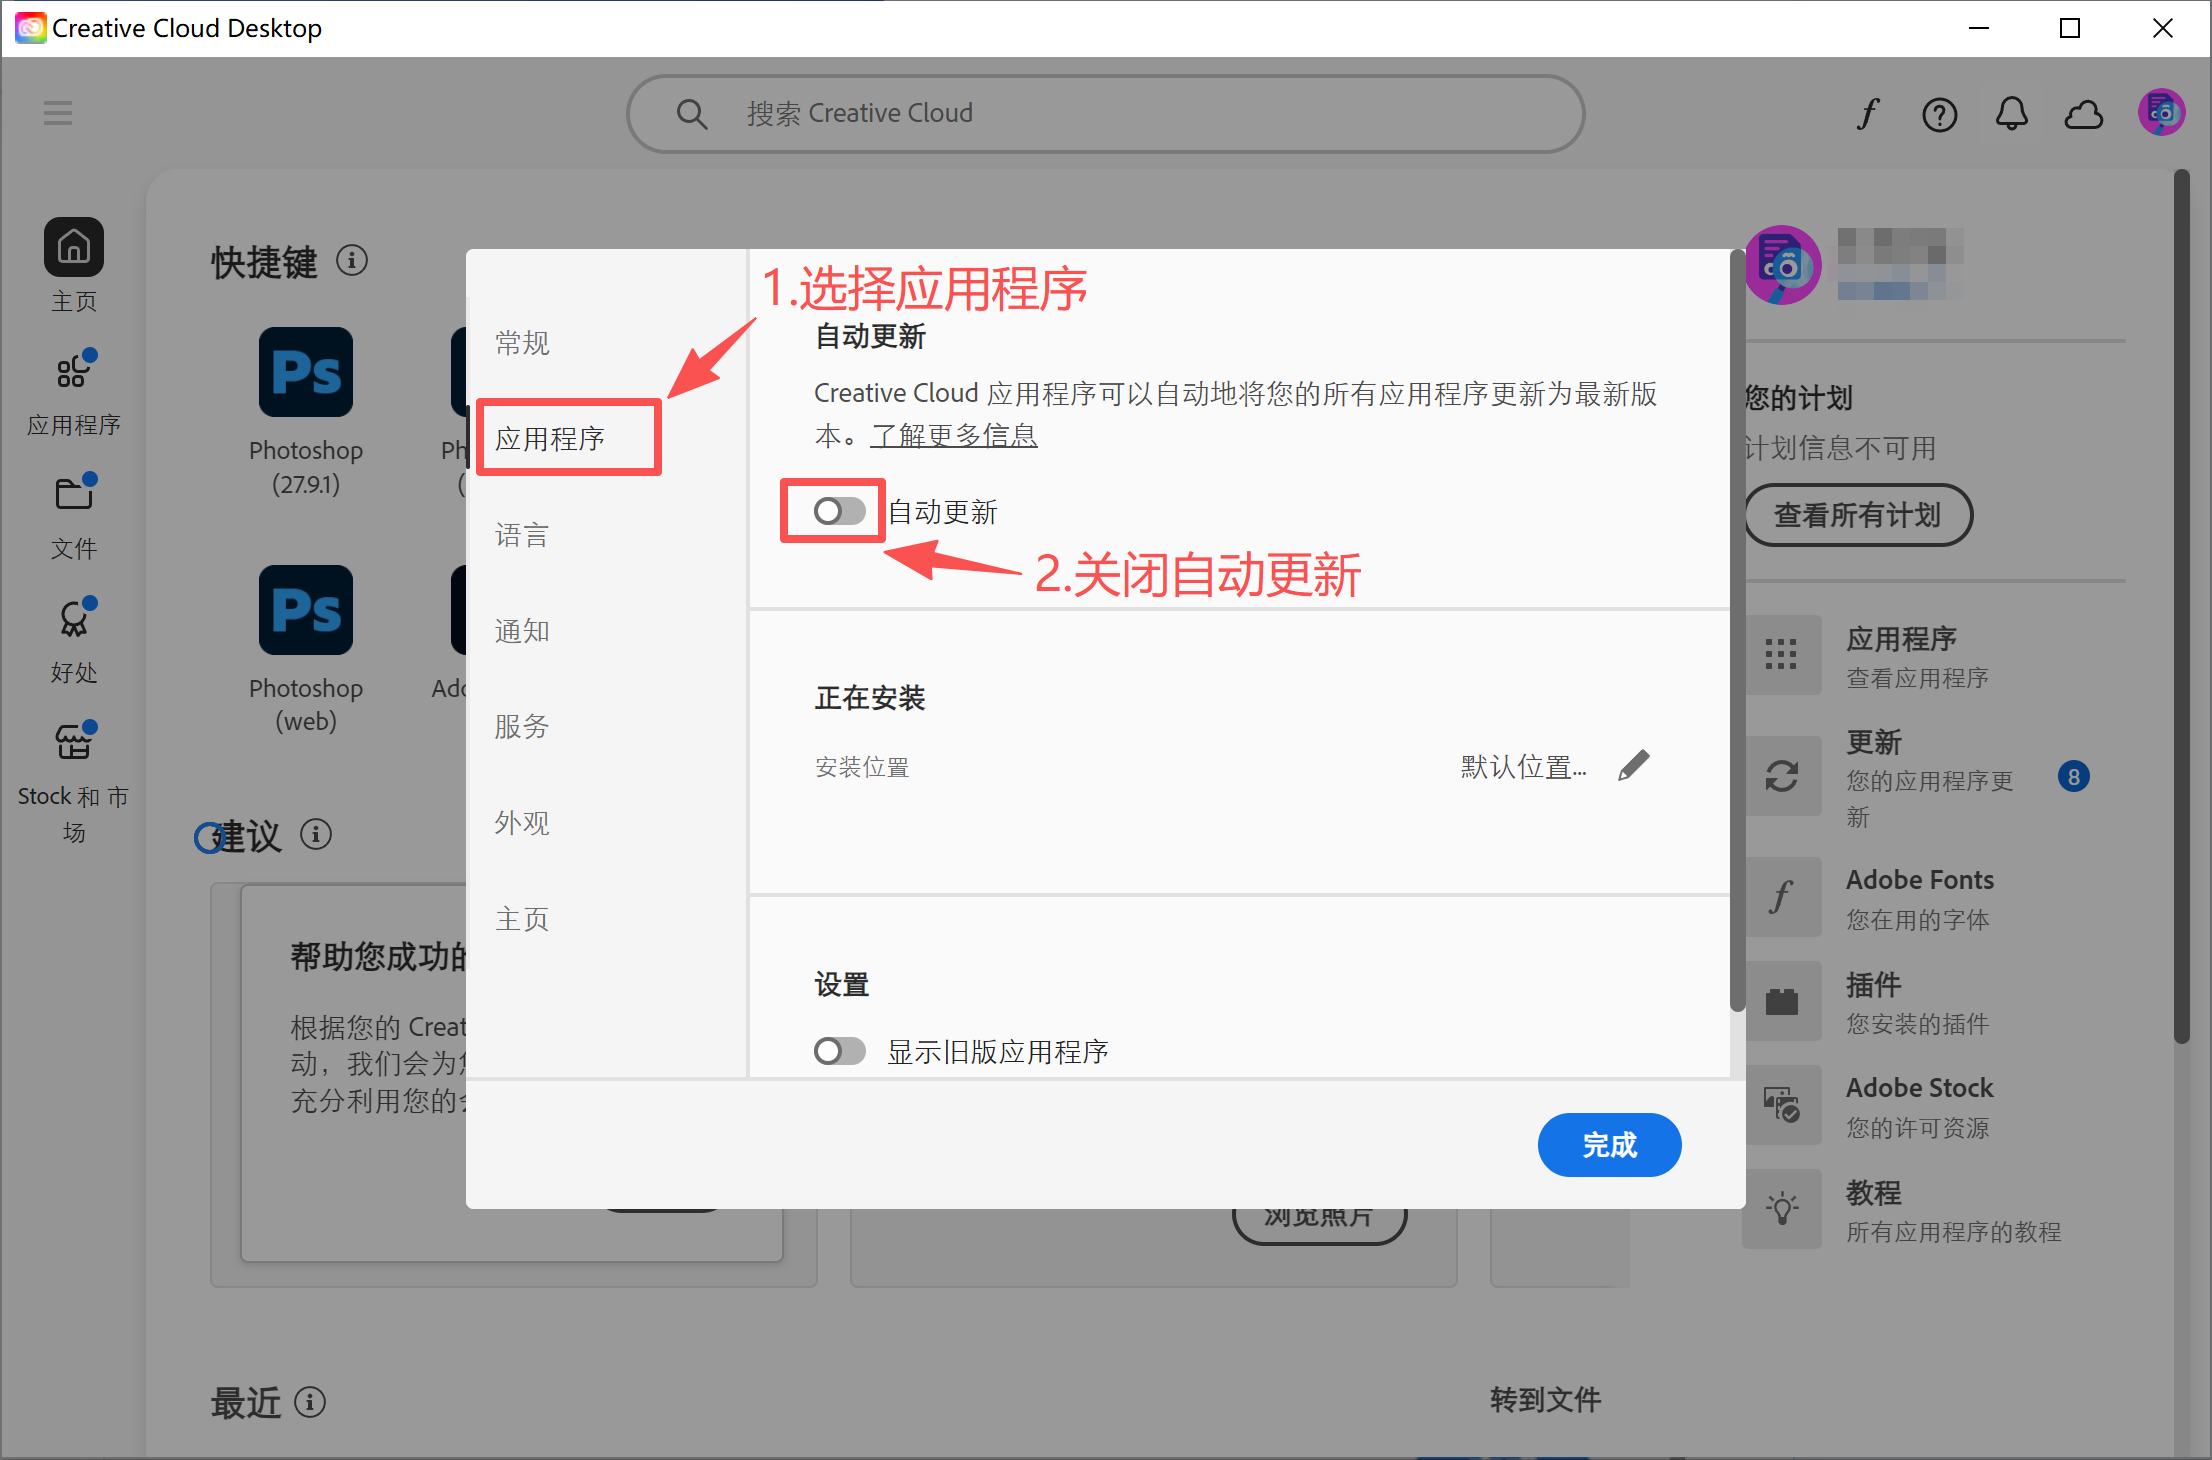
Task: Toggle the 显示旧版应用程序 switch
Action: pos(839,1051)
